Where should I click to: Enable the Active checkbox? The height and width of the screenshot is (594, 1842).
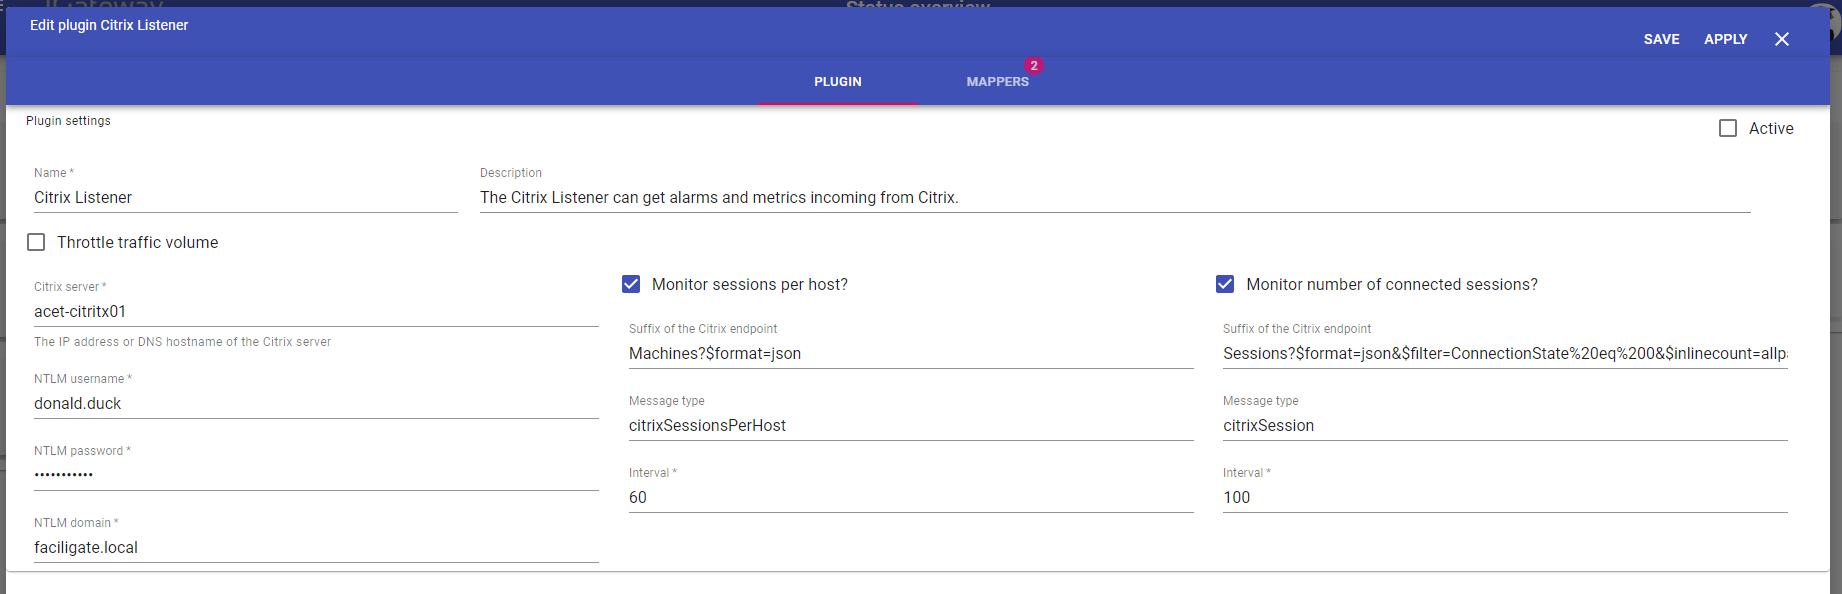pyautogui.click(x=1728, y=128)
